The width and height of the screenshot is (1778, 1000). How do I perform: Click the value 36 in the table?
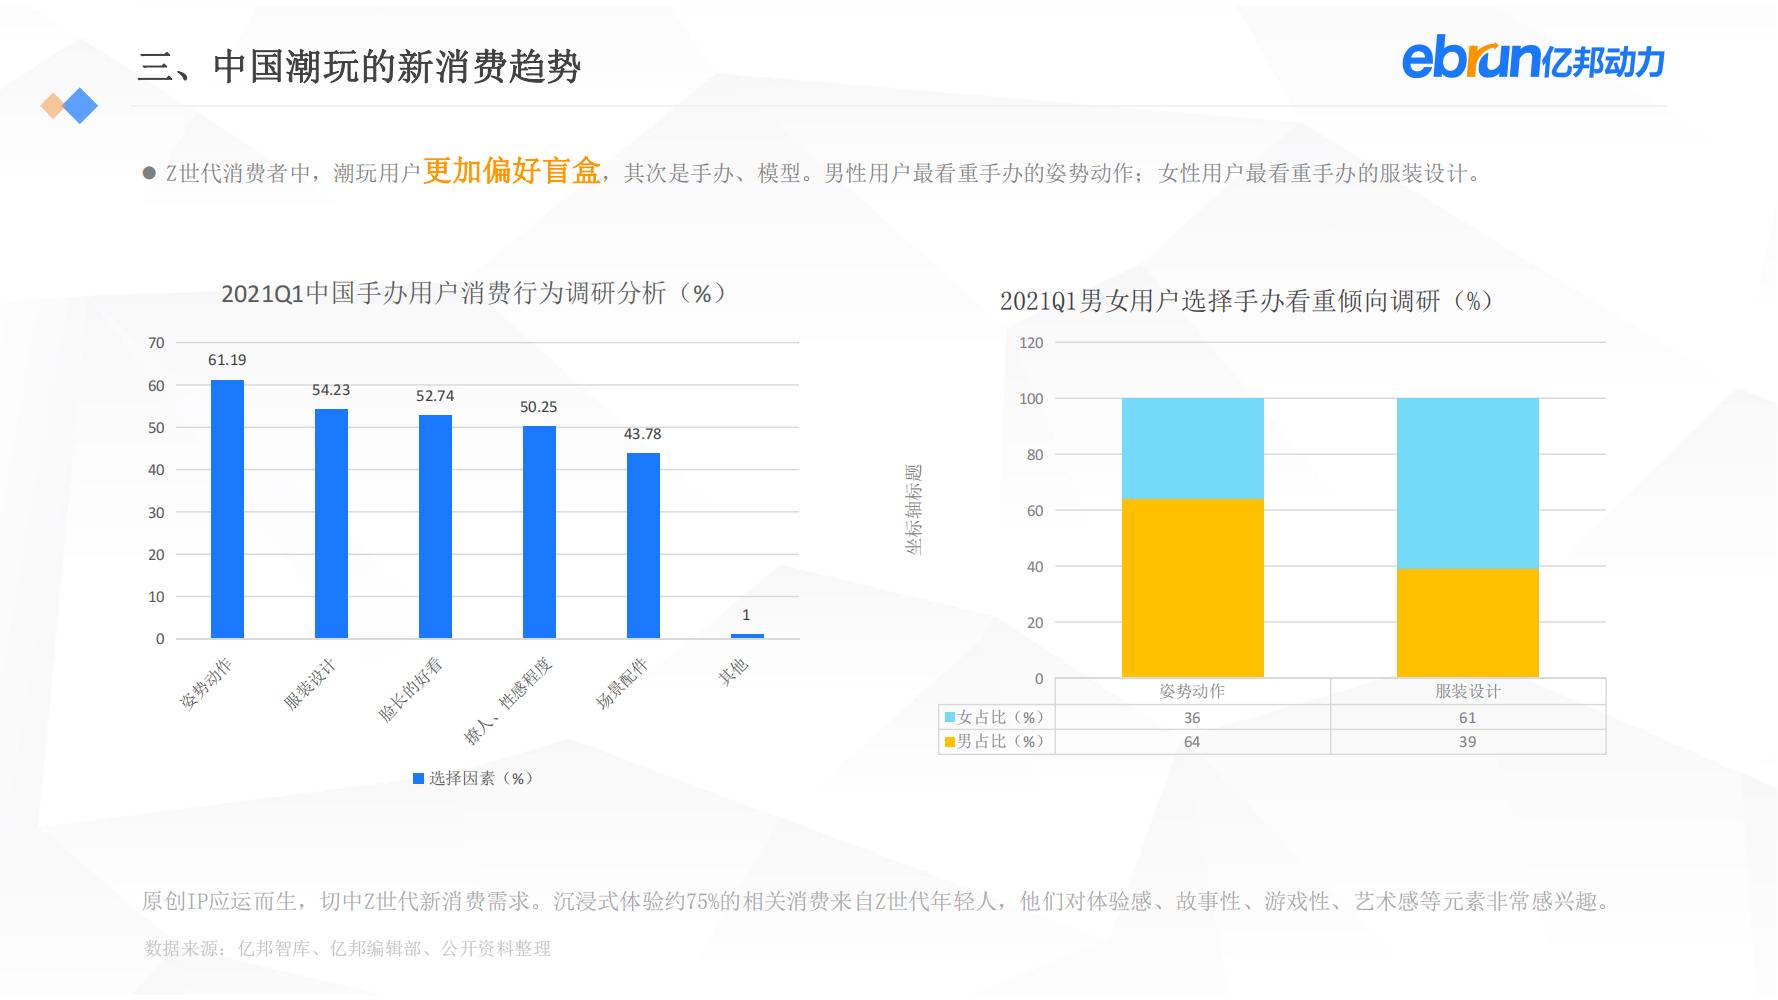[1192, 717]
